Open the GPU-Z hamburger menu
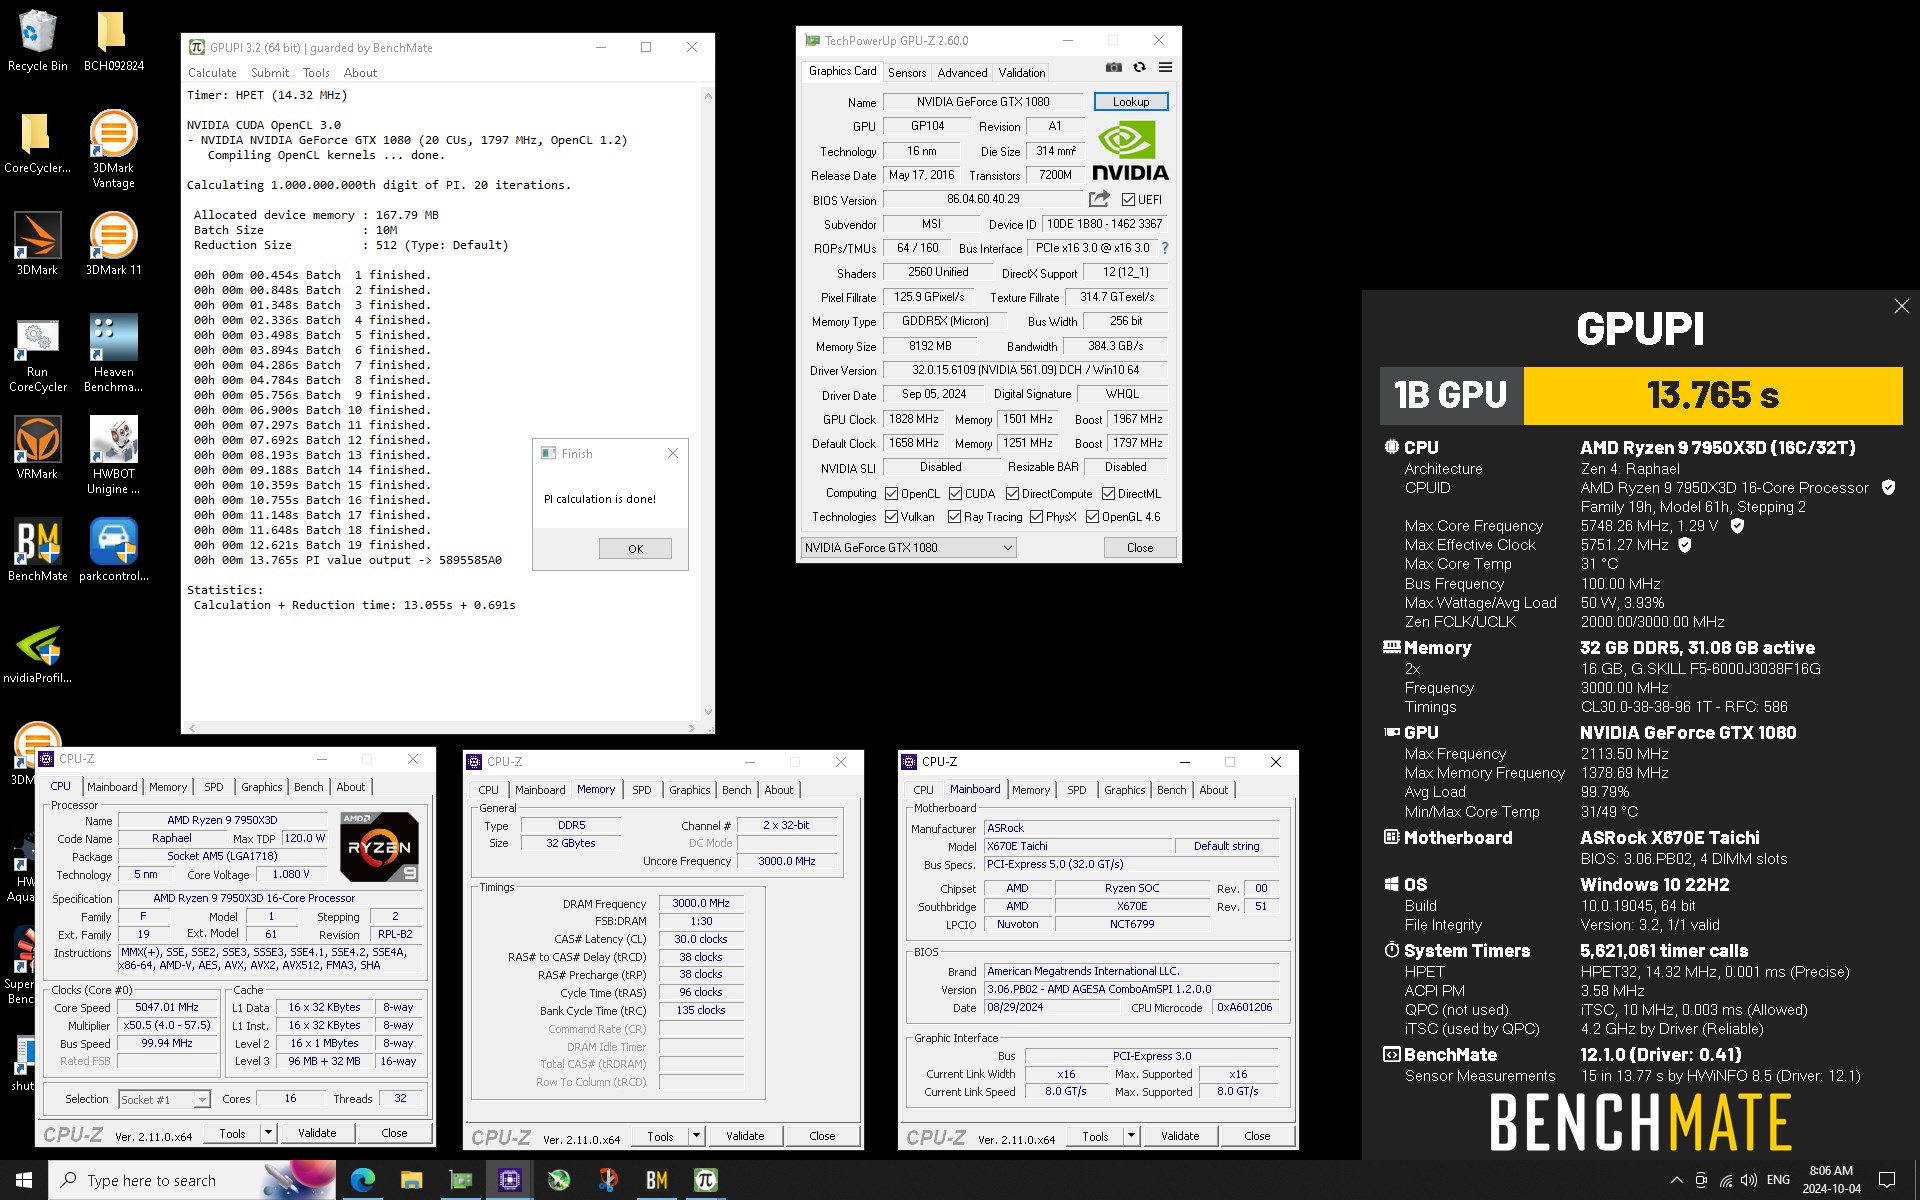This screenshot has height=1200, width=1920. pos(1165,68)
